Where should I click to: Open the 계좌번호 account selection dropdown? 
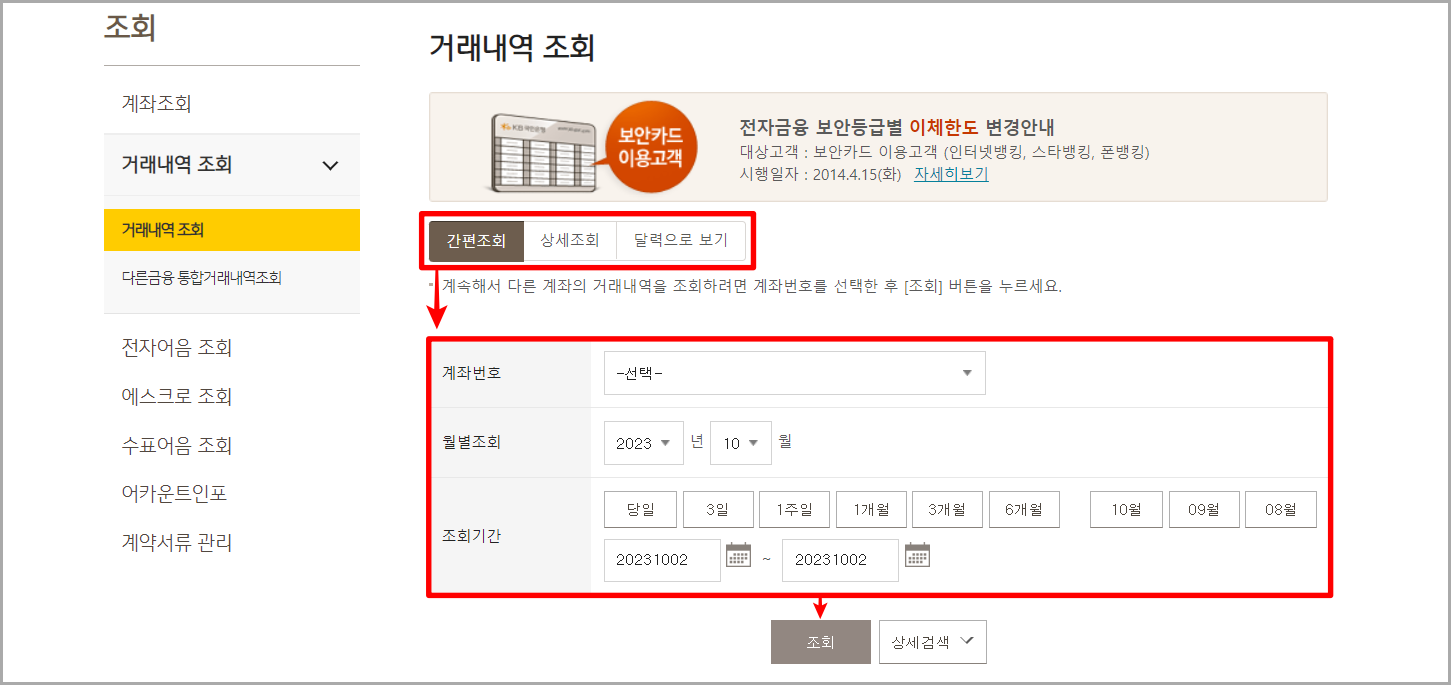click(794, 372)
